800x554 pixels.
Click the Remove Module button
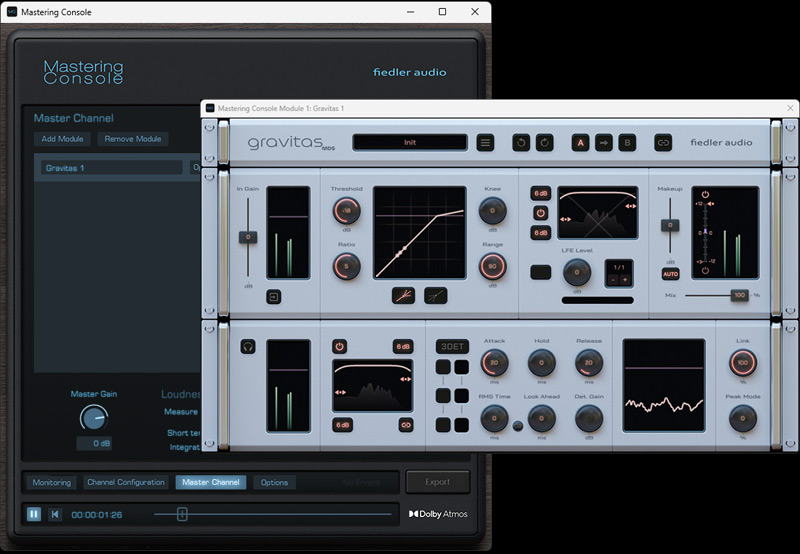point(133,139)
